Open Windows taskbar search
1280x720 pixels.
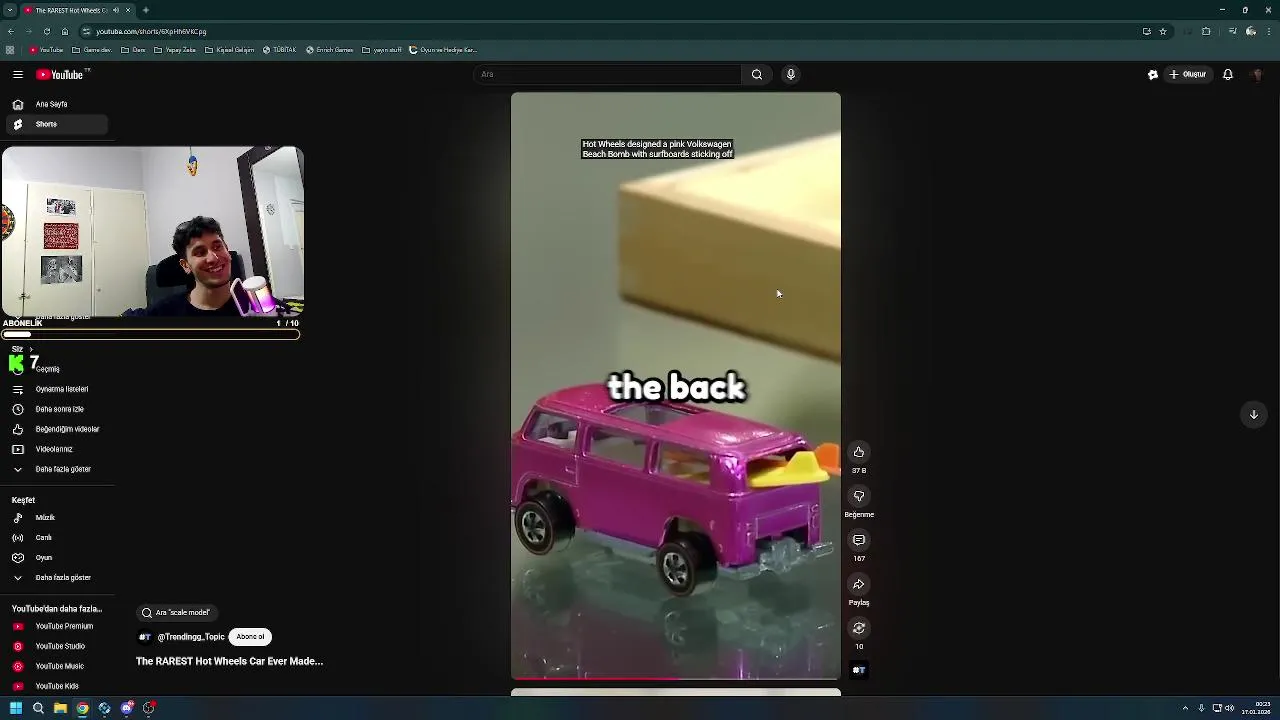pos(38,708)
